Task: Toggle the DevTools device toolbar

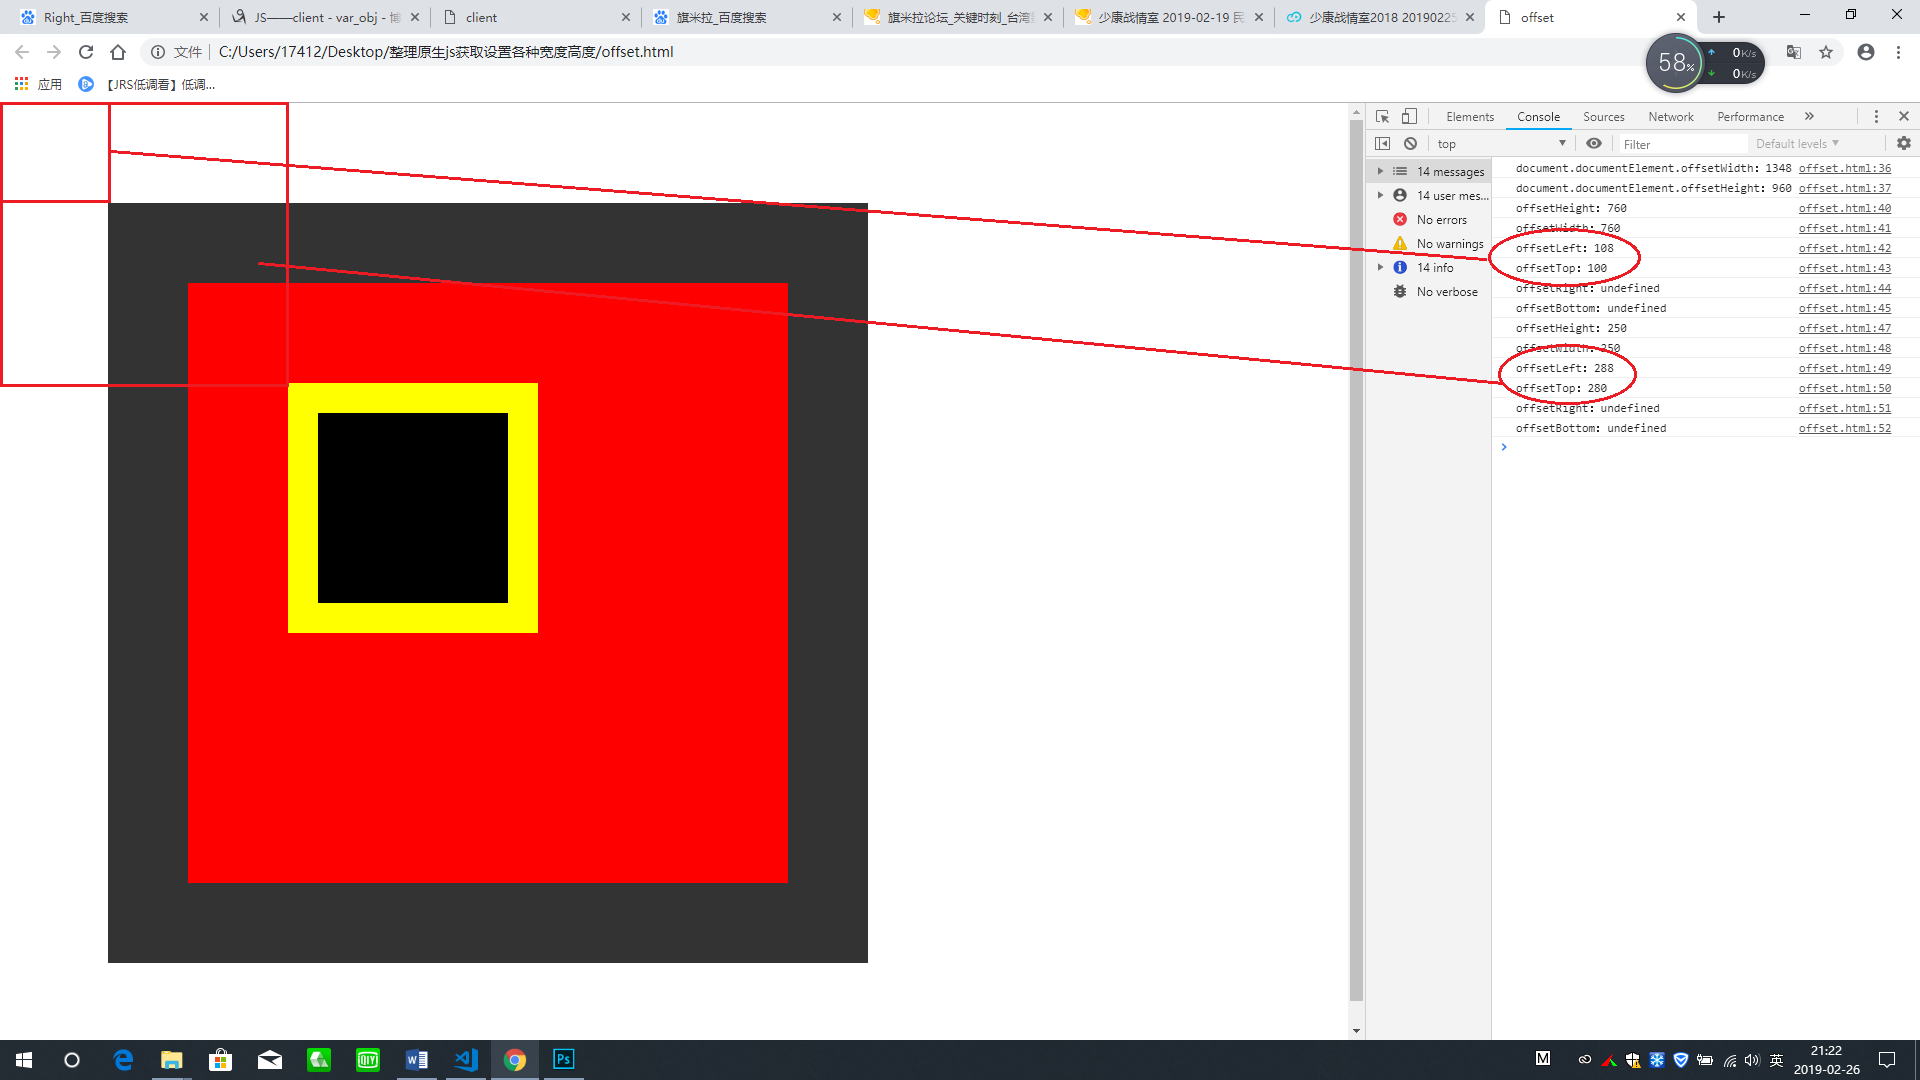Action: click(x=1409, y=116)
